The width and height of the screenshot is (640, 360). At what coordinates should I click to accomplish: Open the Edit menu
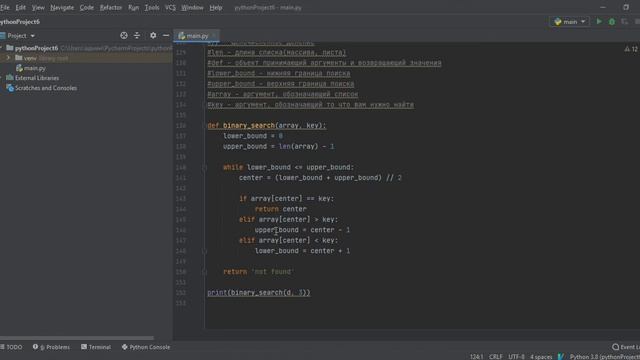pyautogui.click(x=20, y=7)
